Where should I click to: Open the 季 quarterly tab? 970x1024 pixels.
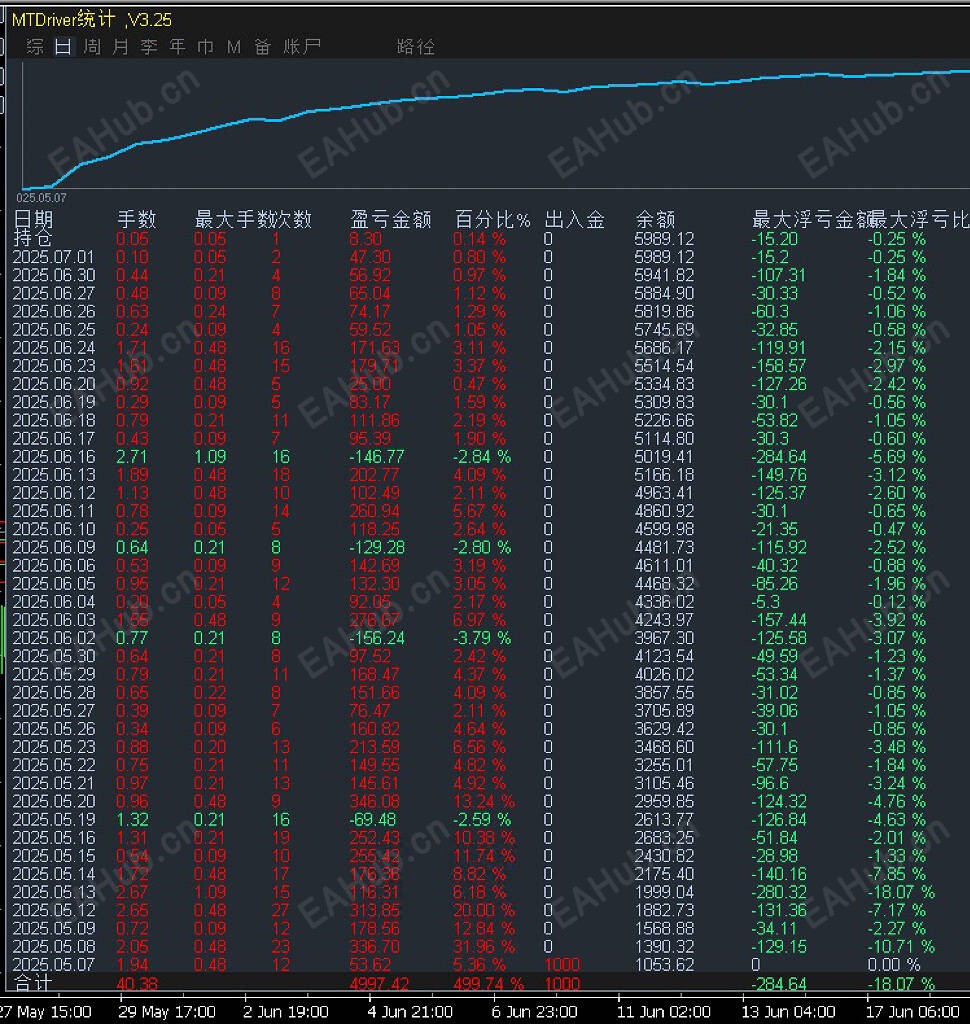pos(149,46)
